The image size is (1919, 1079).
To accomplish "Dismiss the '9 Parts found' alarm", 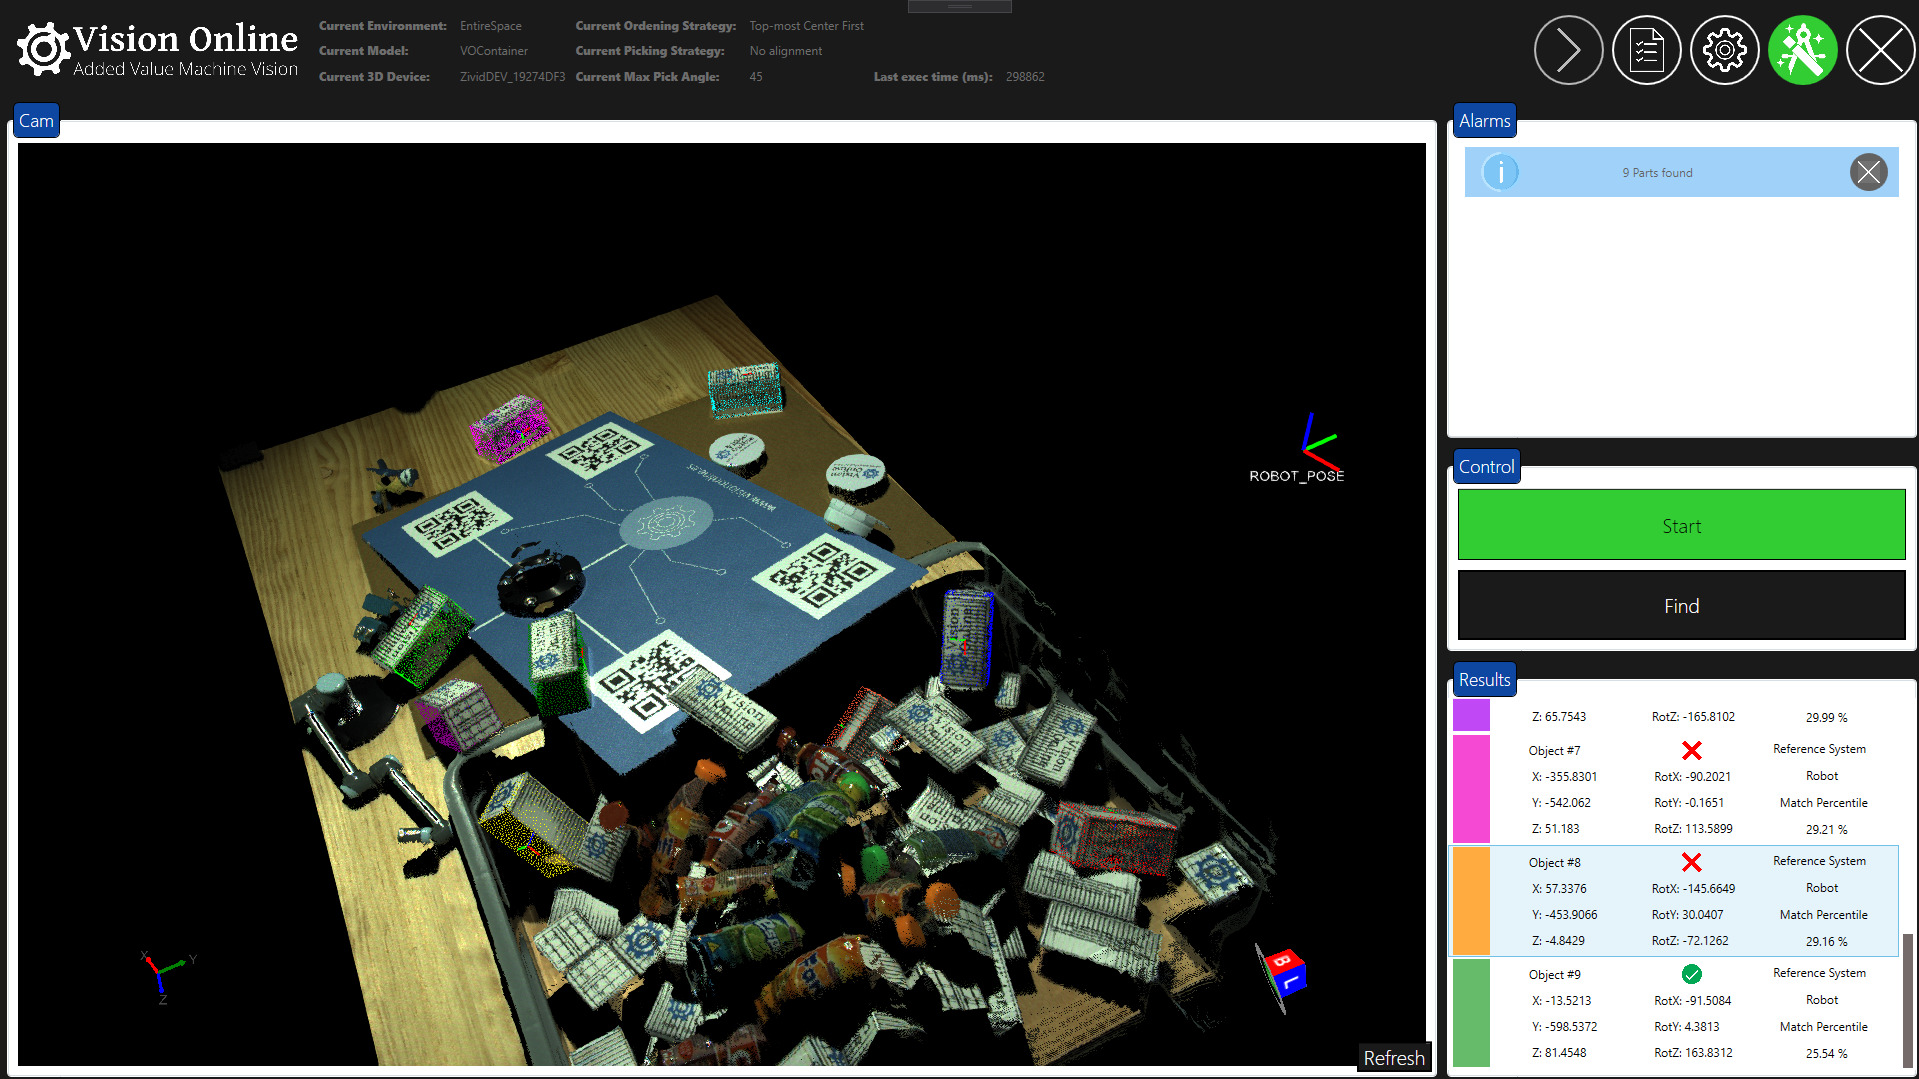I will [1868, 172].
